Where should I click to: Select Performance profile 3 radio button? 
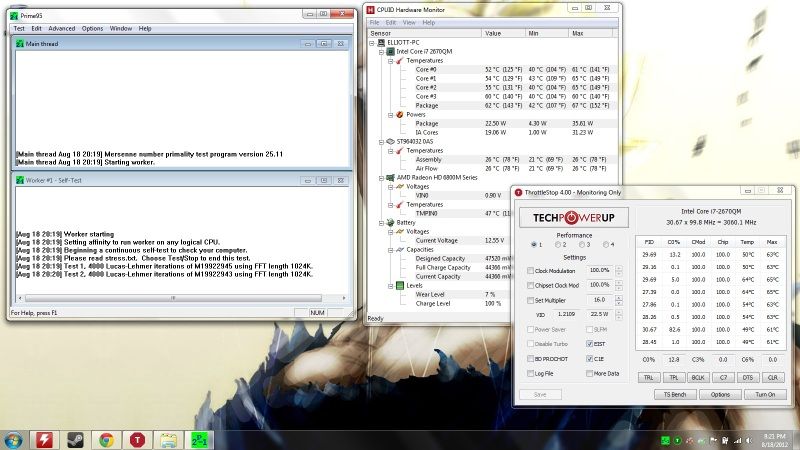582,245
